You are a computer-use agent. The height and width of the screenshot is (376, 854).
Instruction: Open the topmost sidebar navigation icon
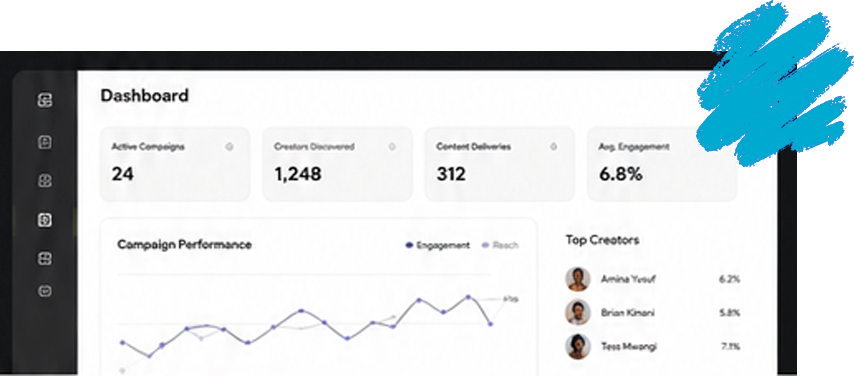click(45, 100)
